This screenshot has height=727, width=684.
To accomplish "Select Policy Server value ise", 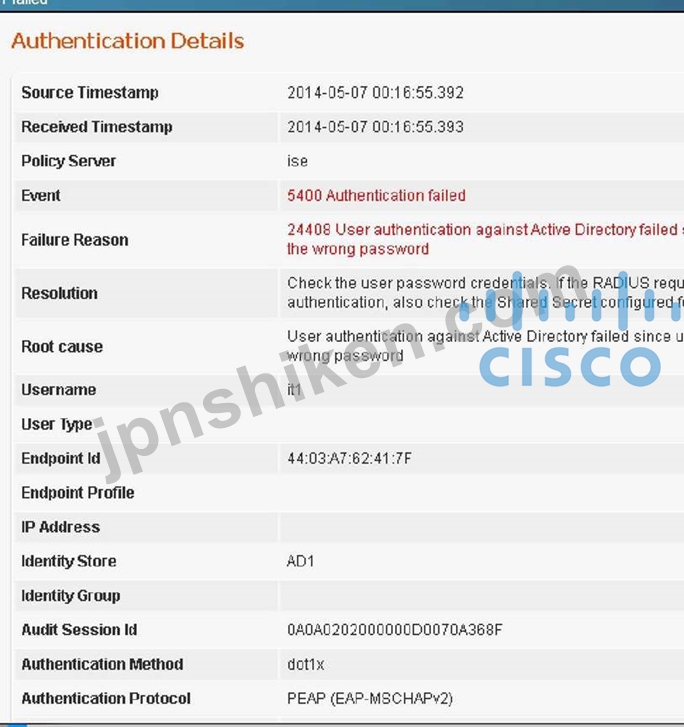I will click(x=297, y=161).
